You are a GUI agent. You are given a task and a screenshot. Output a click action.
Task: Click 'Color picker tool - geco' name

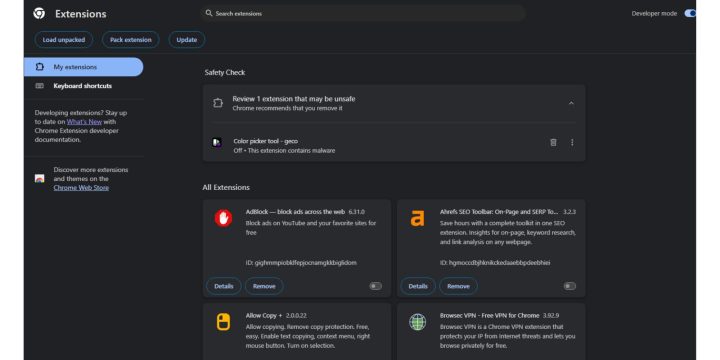point(266,141)
